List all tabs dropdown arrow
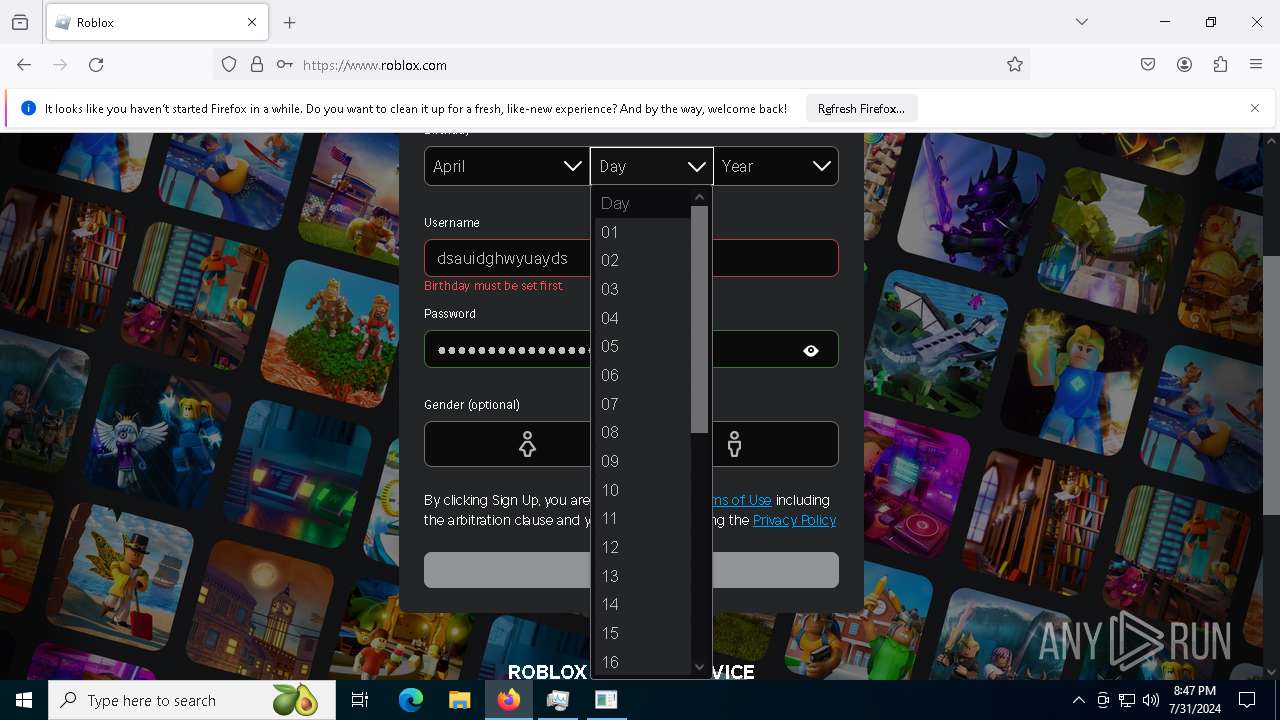The height and width of the screenshot is (720, 1280). tap(1082, 22)
